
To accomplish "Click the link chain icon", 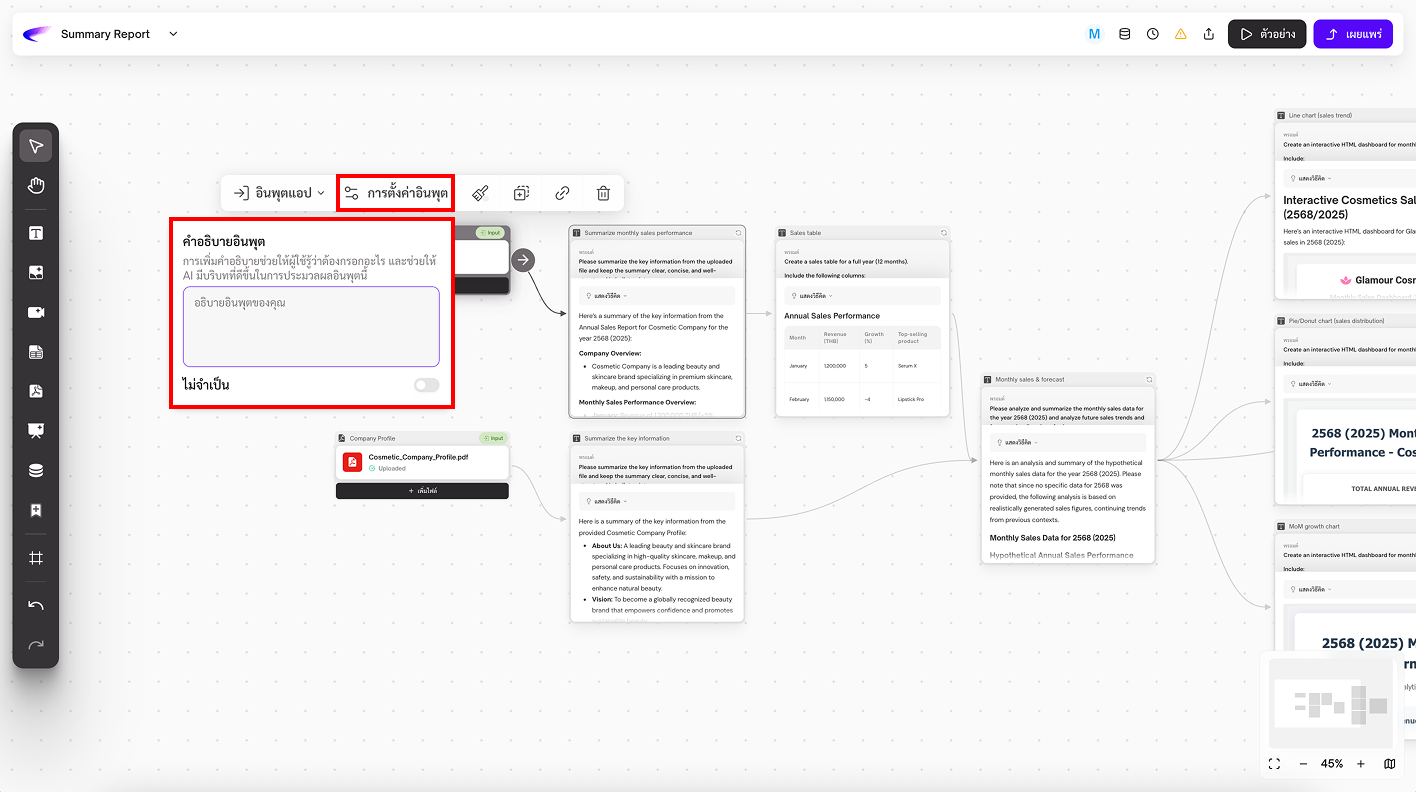I will (563, 193).
